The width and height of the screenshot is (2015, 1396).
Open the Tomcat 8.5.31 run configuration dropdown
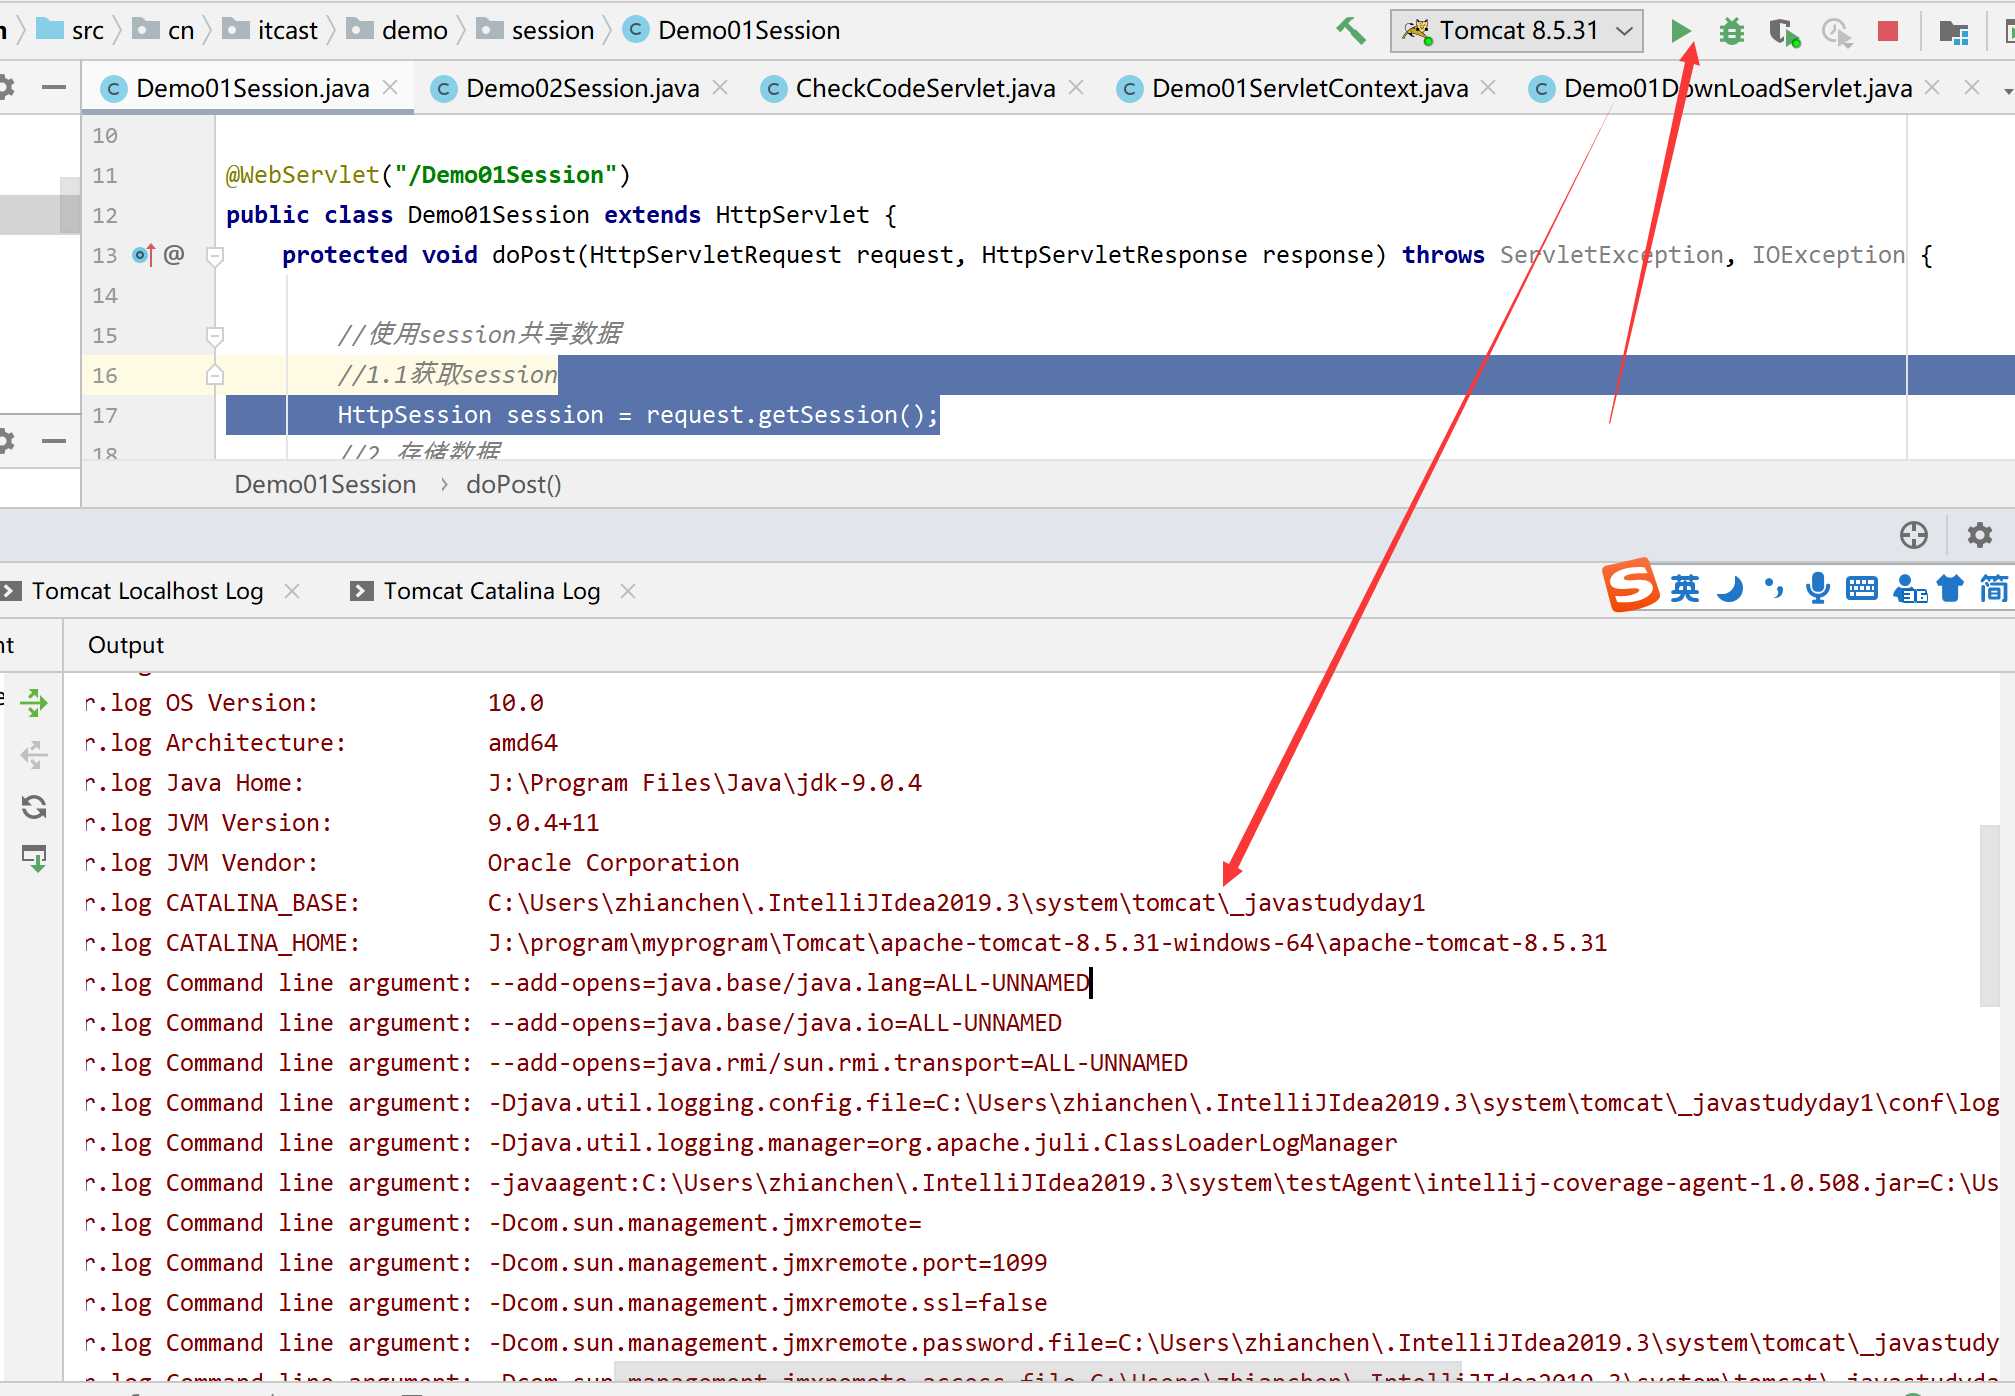(1517, 31)
